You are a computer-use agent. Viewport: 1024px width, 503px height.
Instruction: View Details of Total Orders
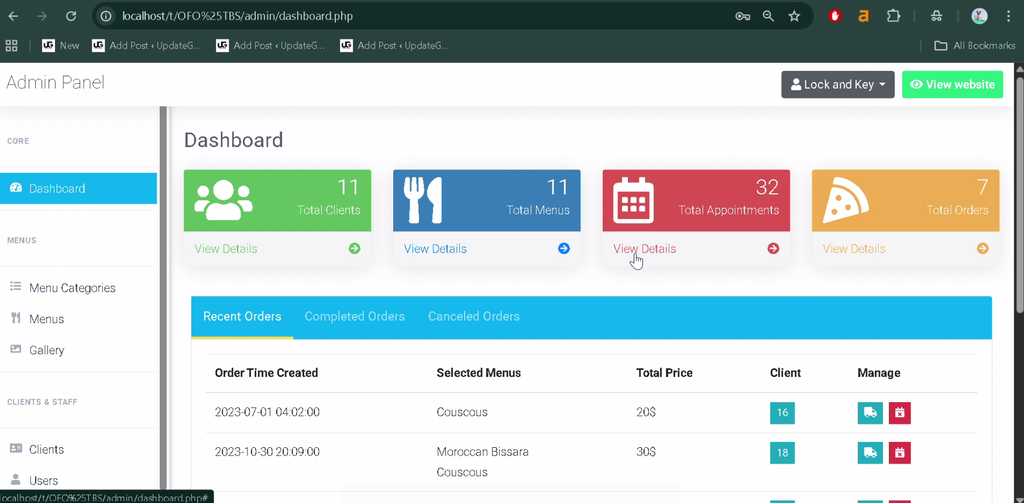(x=854, y=249)
